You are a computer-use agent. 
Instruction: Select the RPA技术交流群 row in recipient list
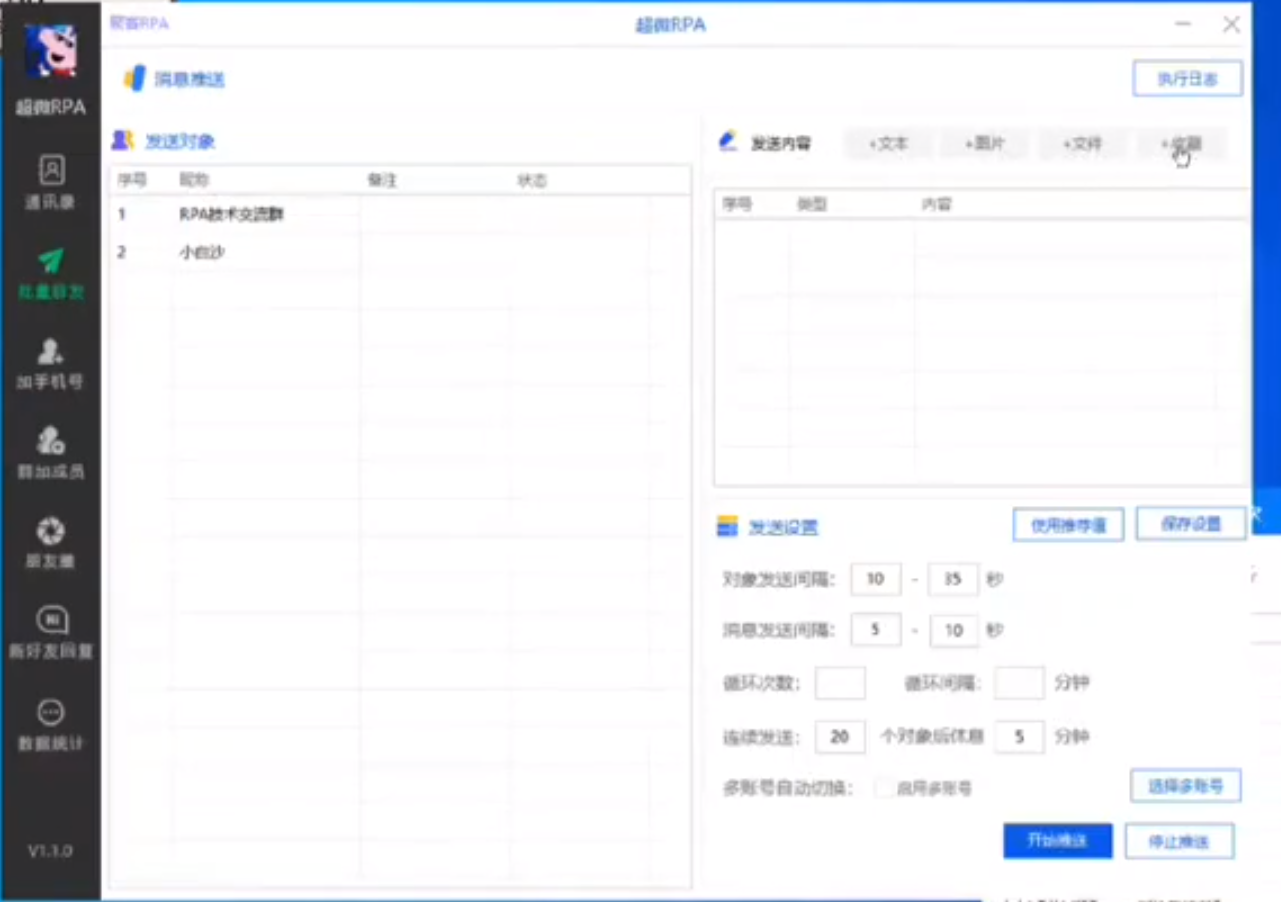(x=232, y=214)
